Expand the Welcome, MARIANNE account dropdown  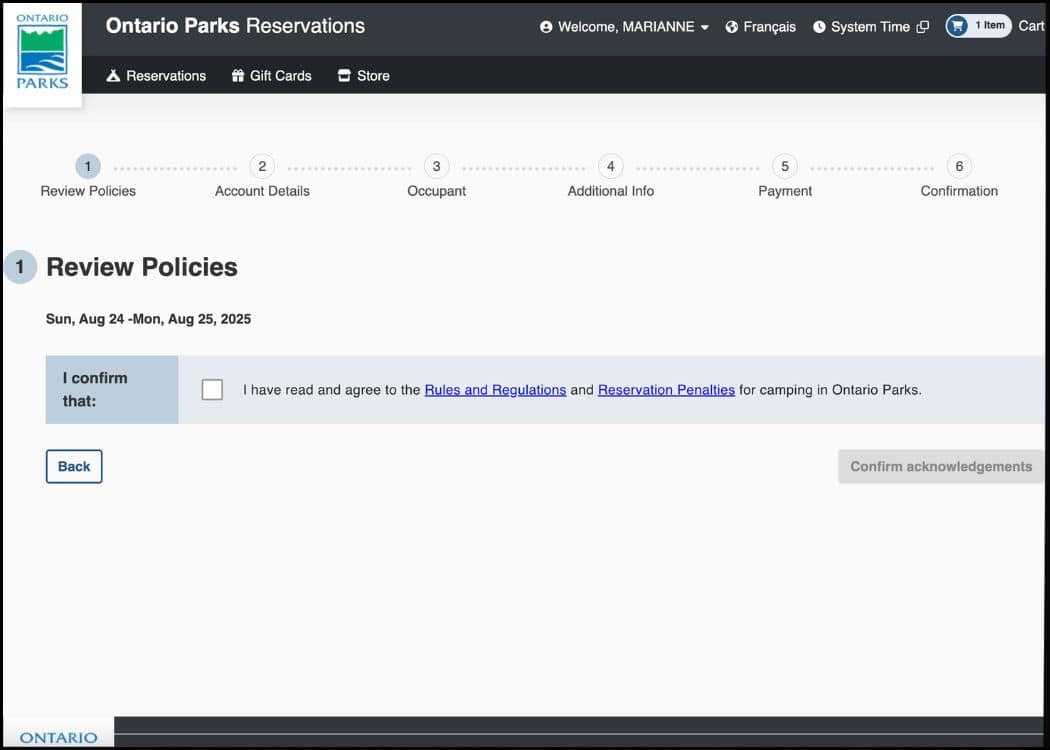[625, 27]
